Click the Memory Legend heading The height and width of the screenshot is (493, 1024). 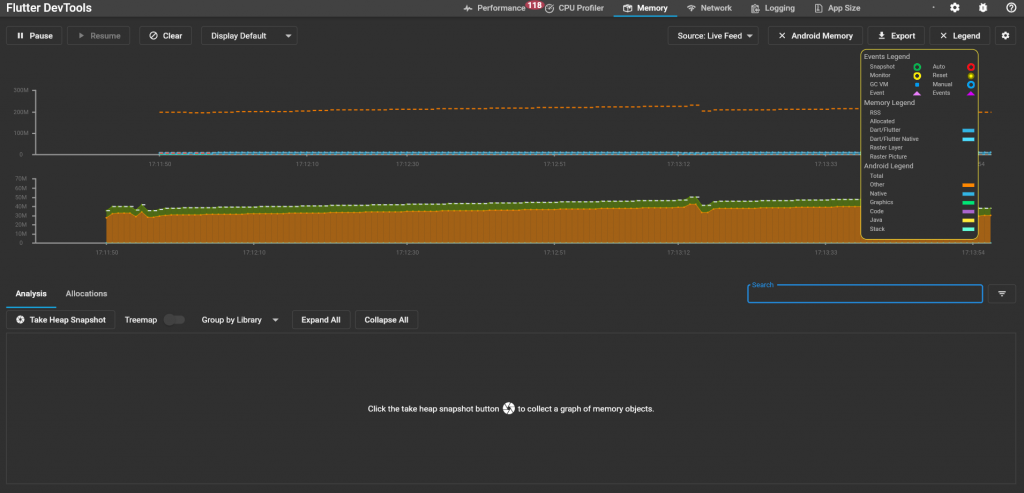click(x=888, y=103)
